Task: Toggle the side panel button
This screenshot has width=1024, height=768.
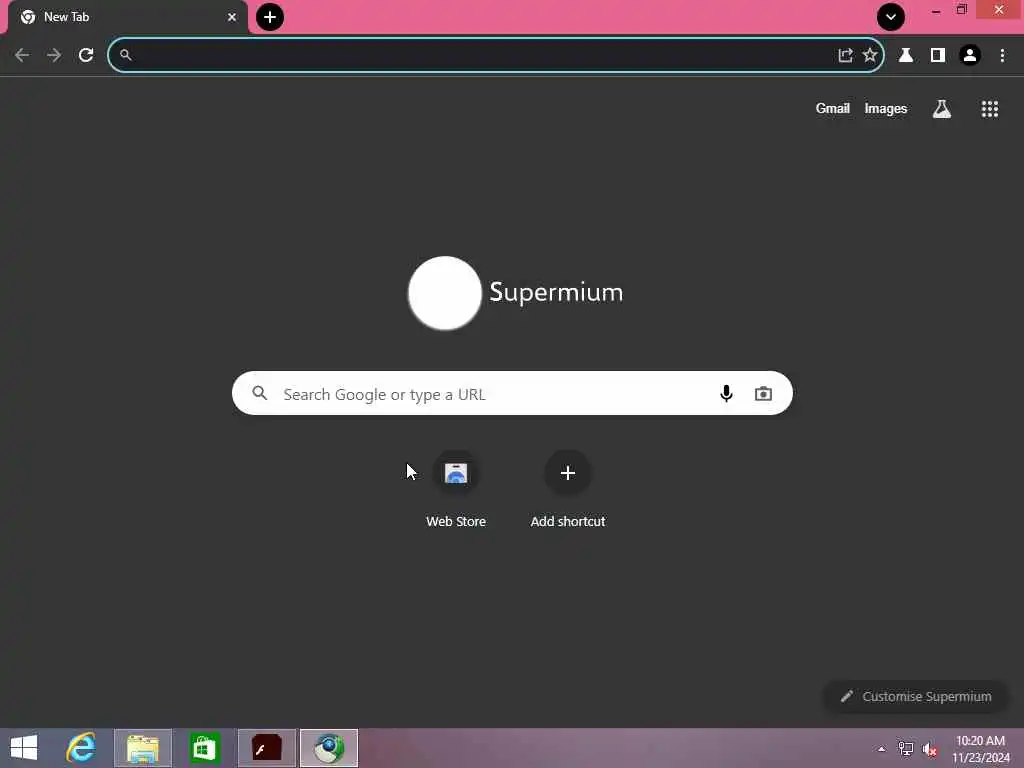Action: tap(938, 55)
